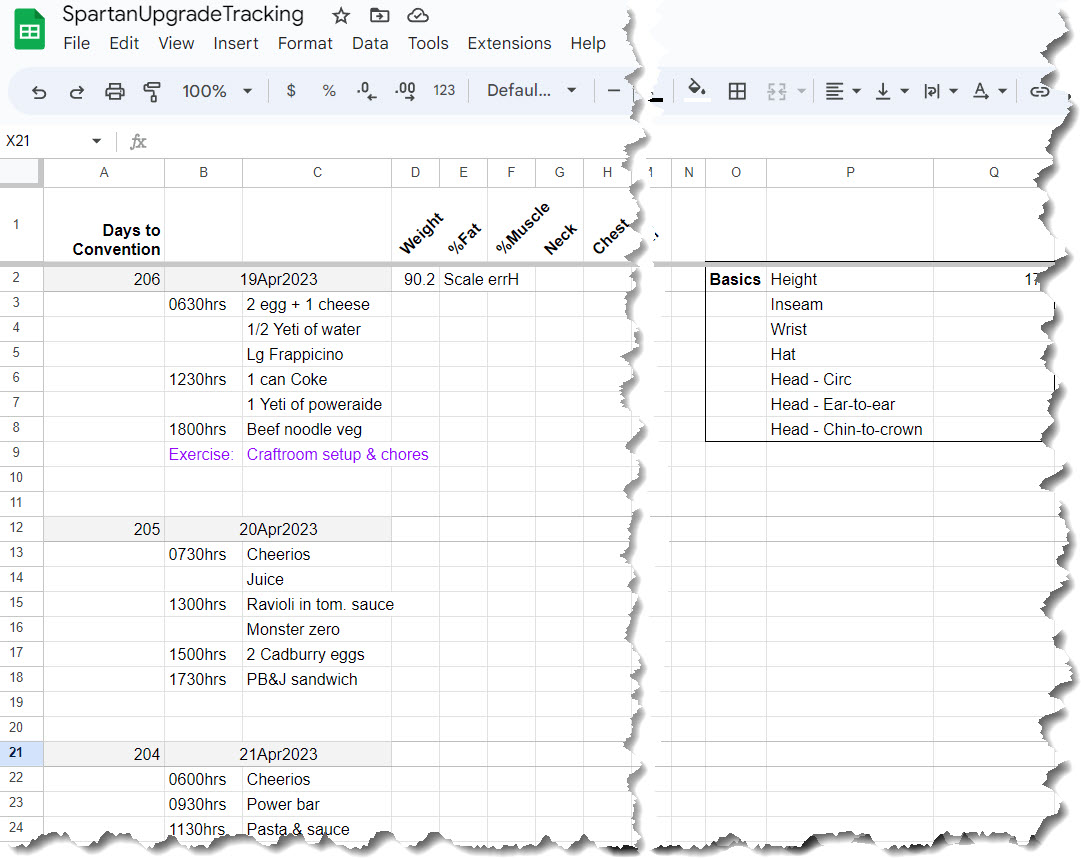Open the Tools menu

pos(428,43)
